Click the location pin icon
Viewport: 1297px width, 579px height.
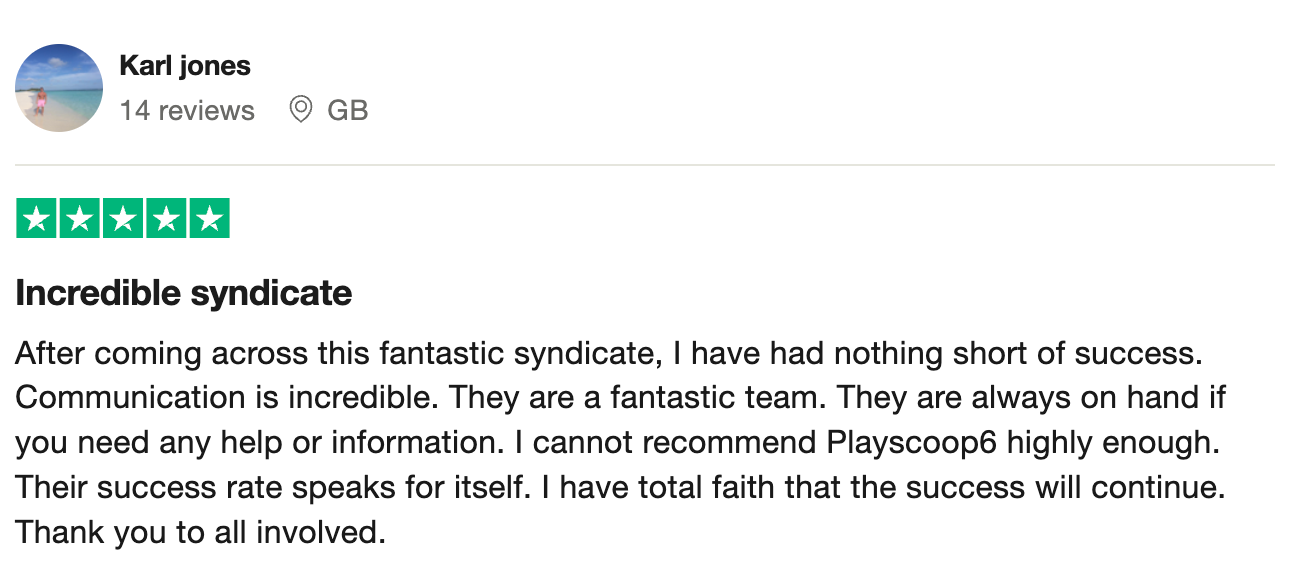pyautogui.click(x=300, y=110)
